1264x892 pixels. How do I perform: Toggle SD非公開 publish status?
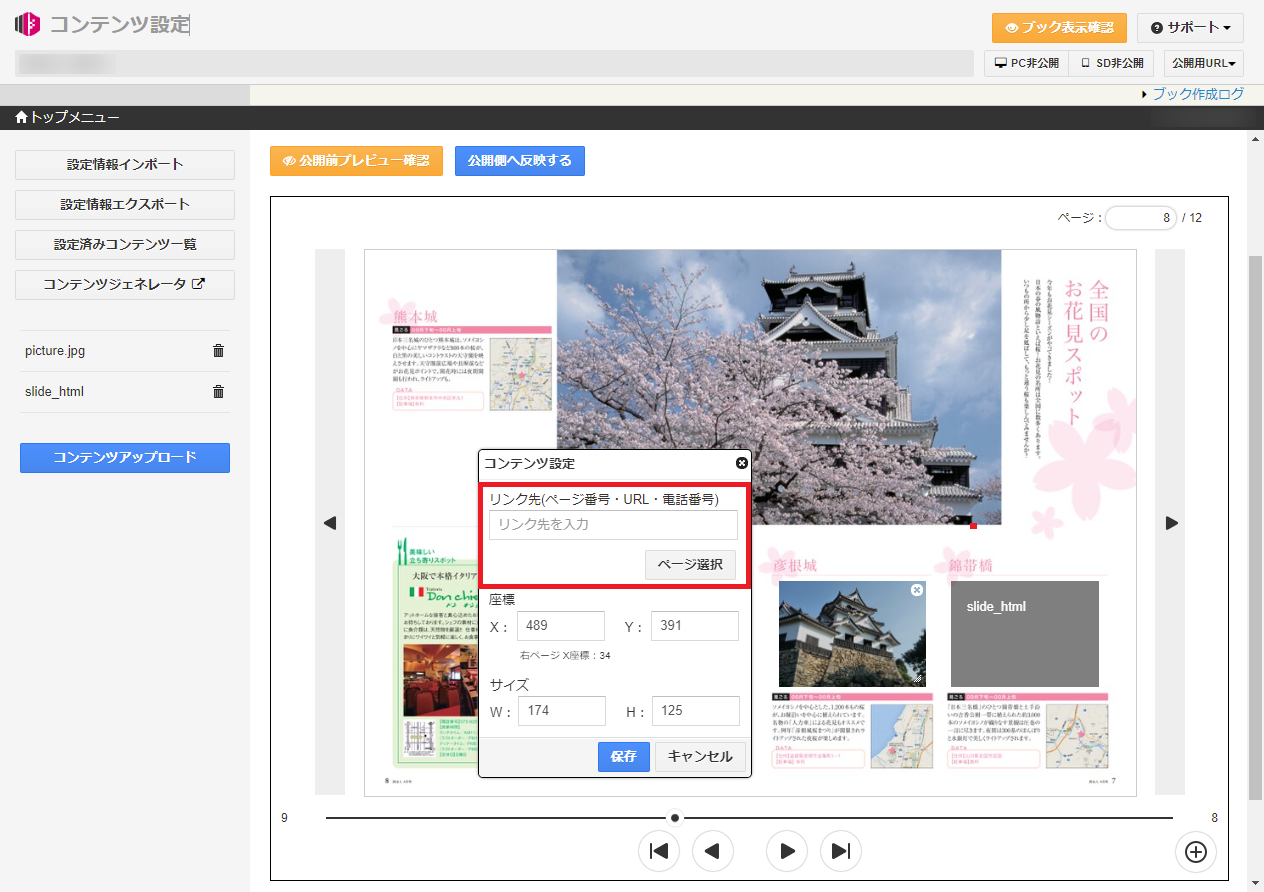coord(1111,63)
